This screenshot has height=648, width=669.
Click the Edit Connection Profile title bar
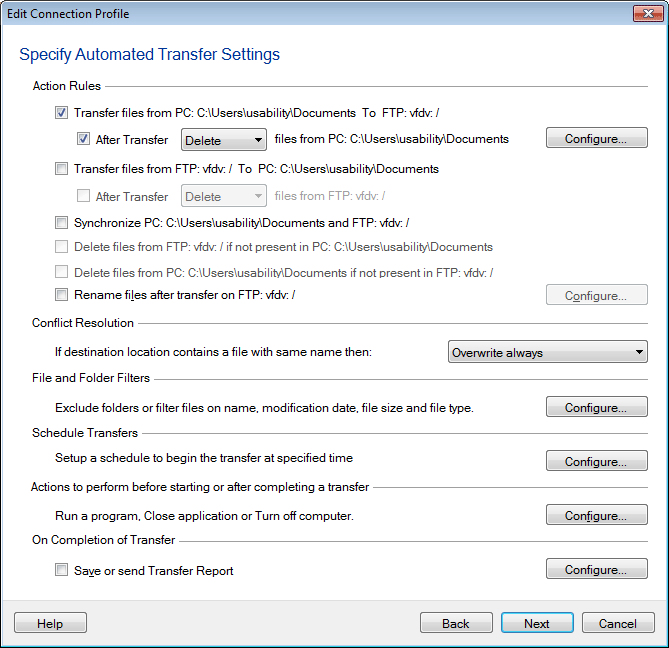pyautogui.click(x=300, y=14)
